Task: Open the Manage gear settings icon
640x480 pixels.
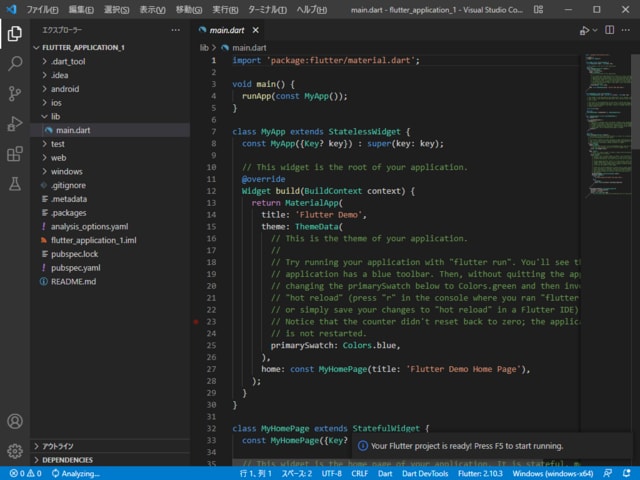Action: (x=15, y=451)
